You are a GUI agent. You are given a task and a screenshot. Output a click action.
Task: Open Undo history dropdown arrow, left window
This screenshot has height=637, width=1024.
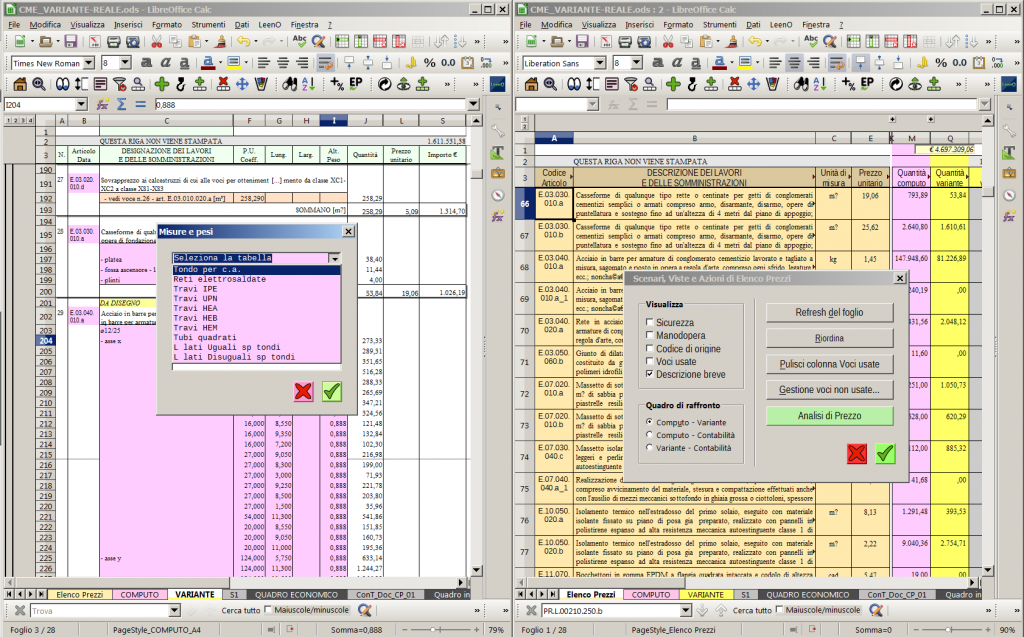coord(255,42)
